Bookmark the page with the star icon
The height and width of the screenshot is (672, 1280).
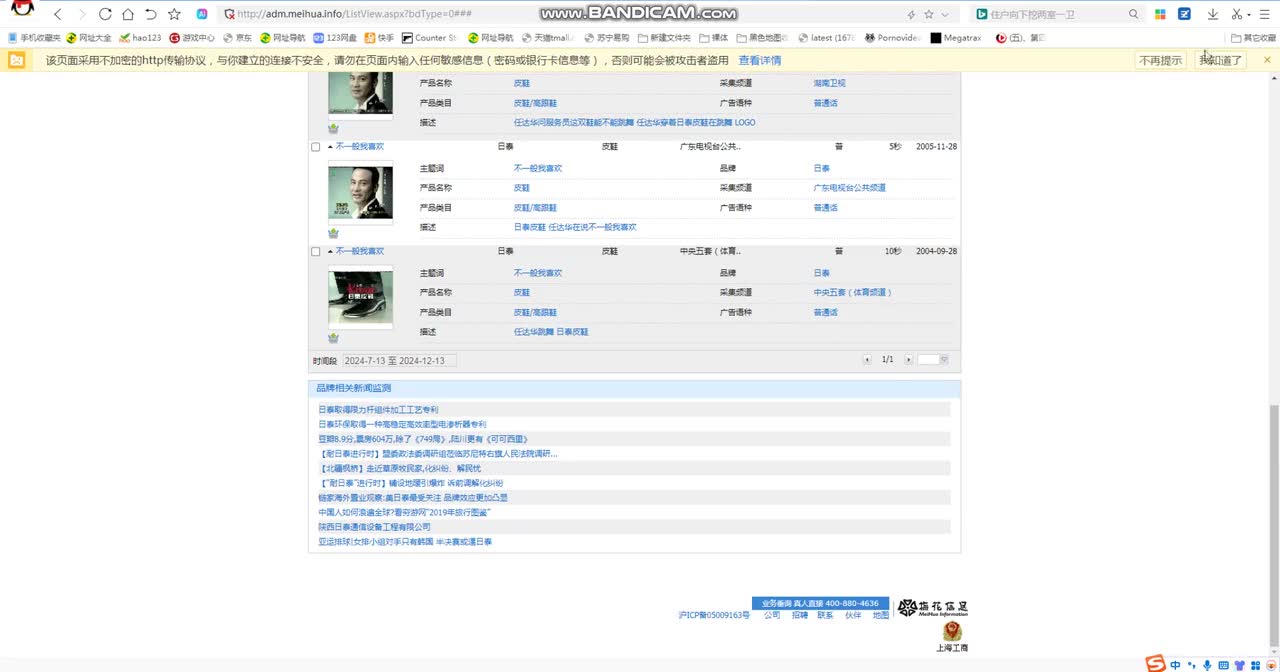[175, 14]
